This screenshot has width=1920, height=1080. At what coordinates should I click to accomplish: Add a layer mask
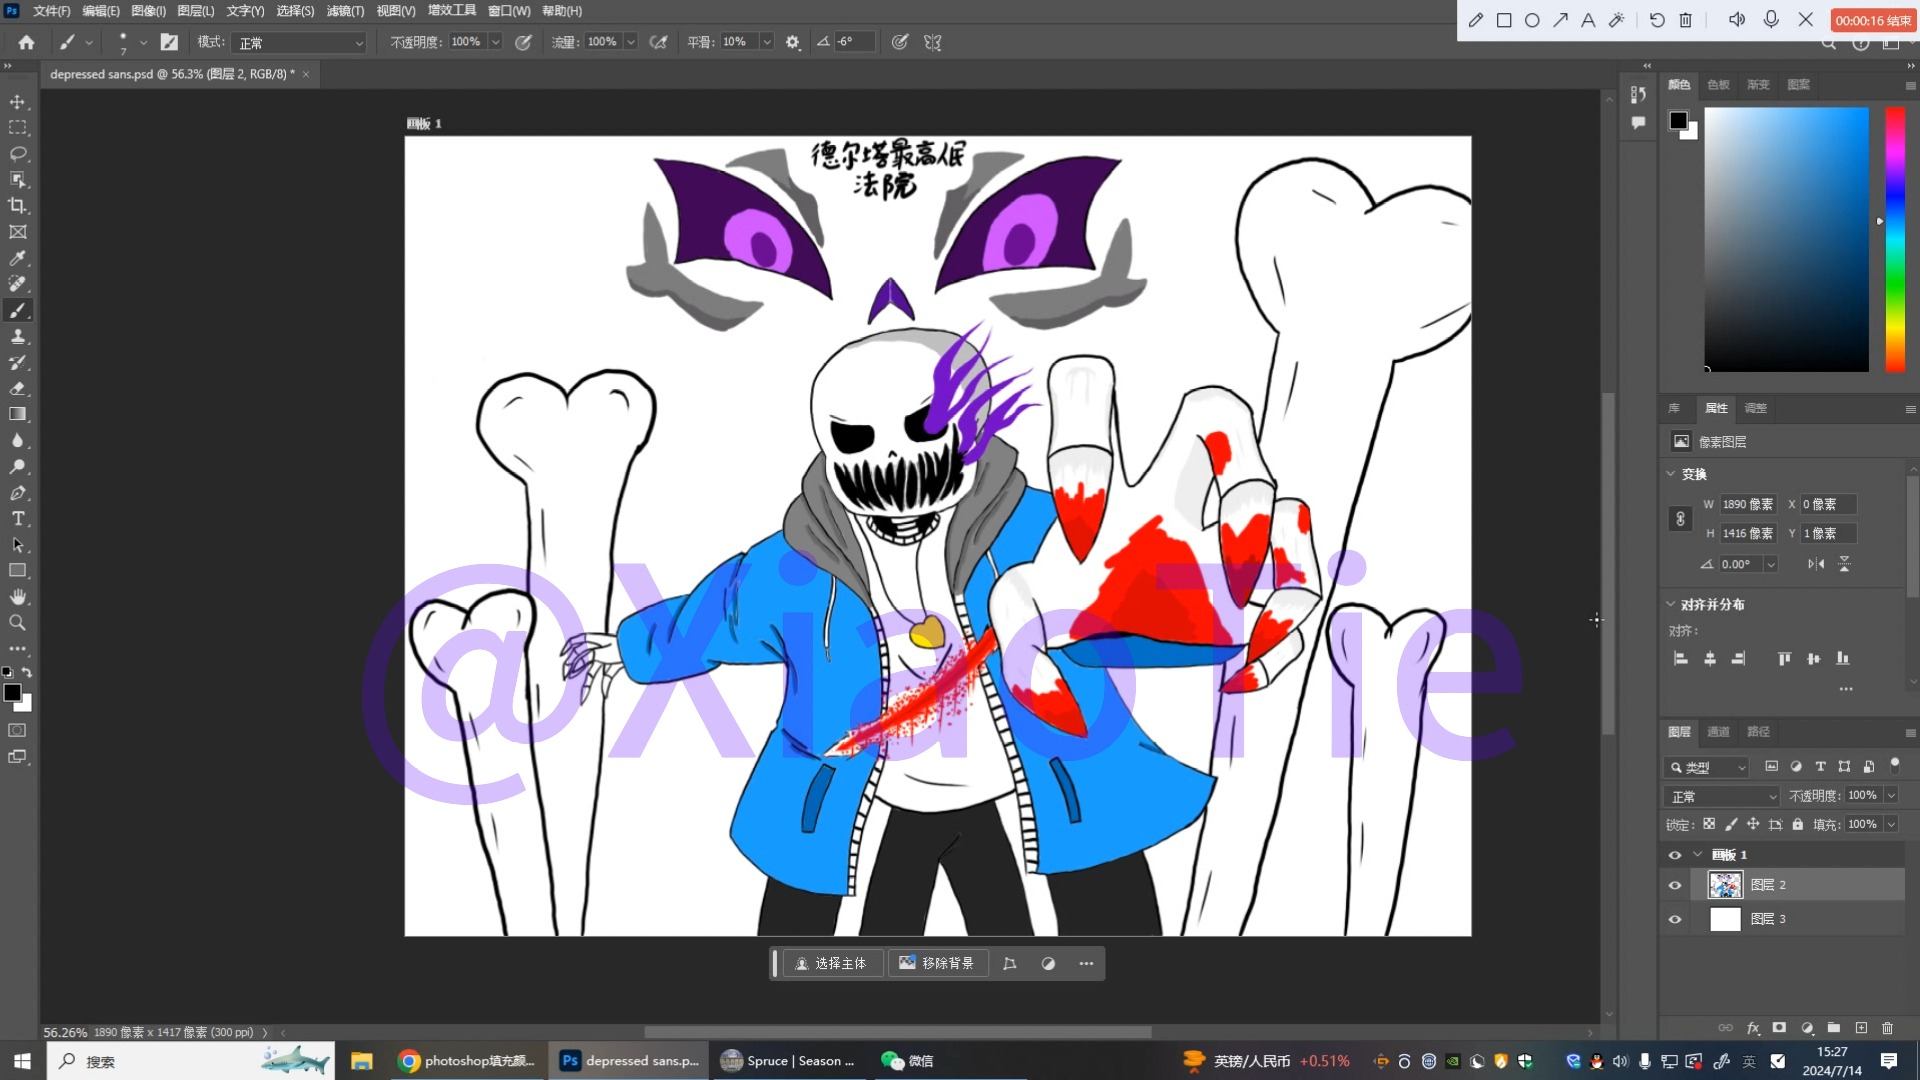1780,1028
